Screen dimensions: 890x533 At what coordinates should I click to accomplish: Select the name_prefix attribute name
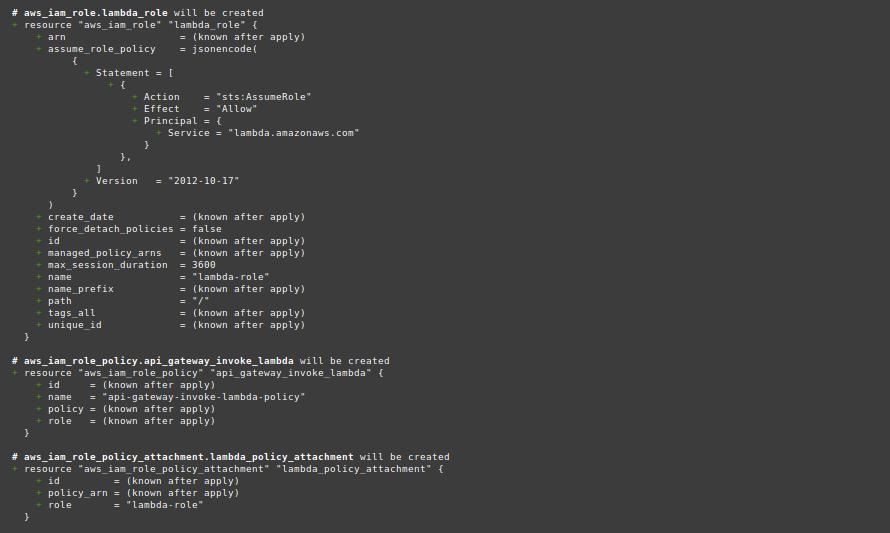81,289
